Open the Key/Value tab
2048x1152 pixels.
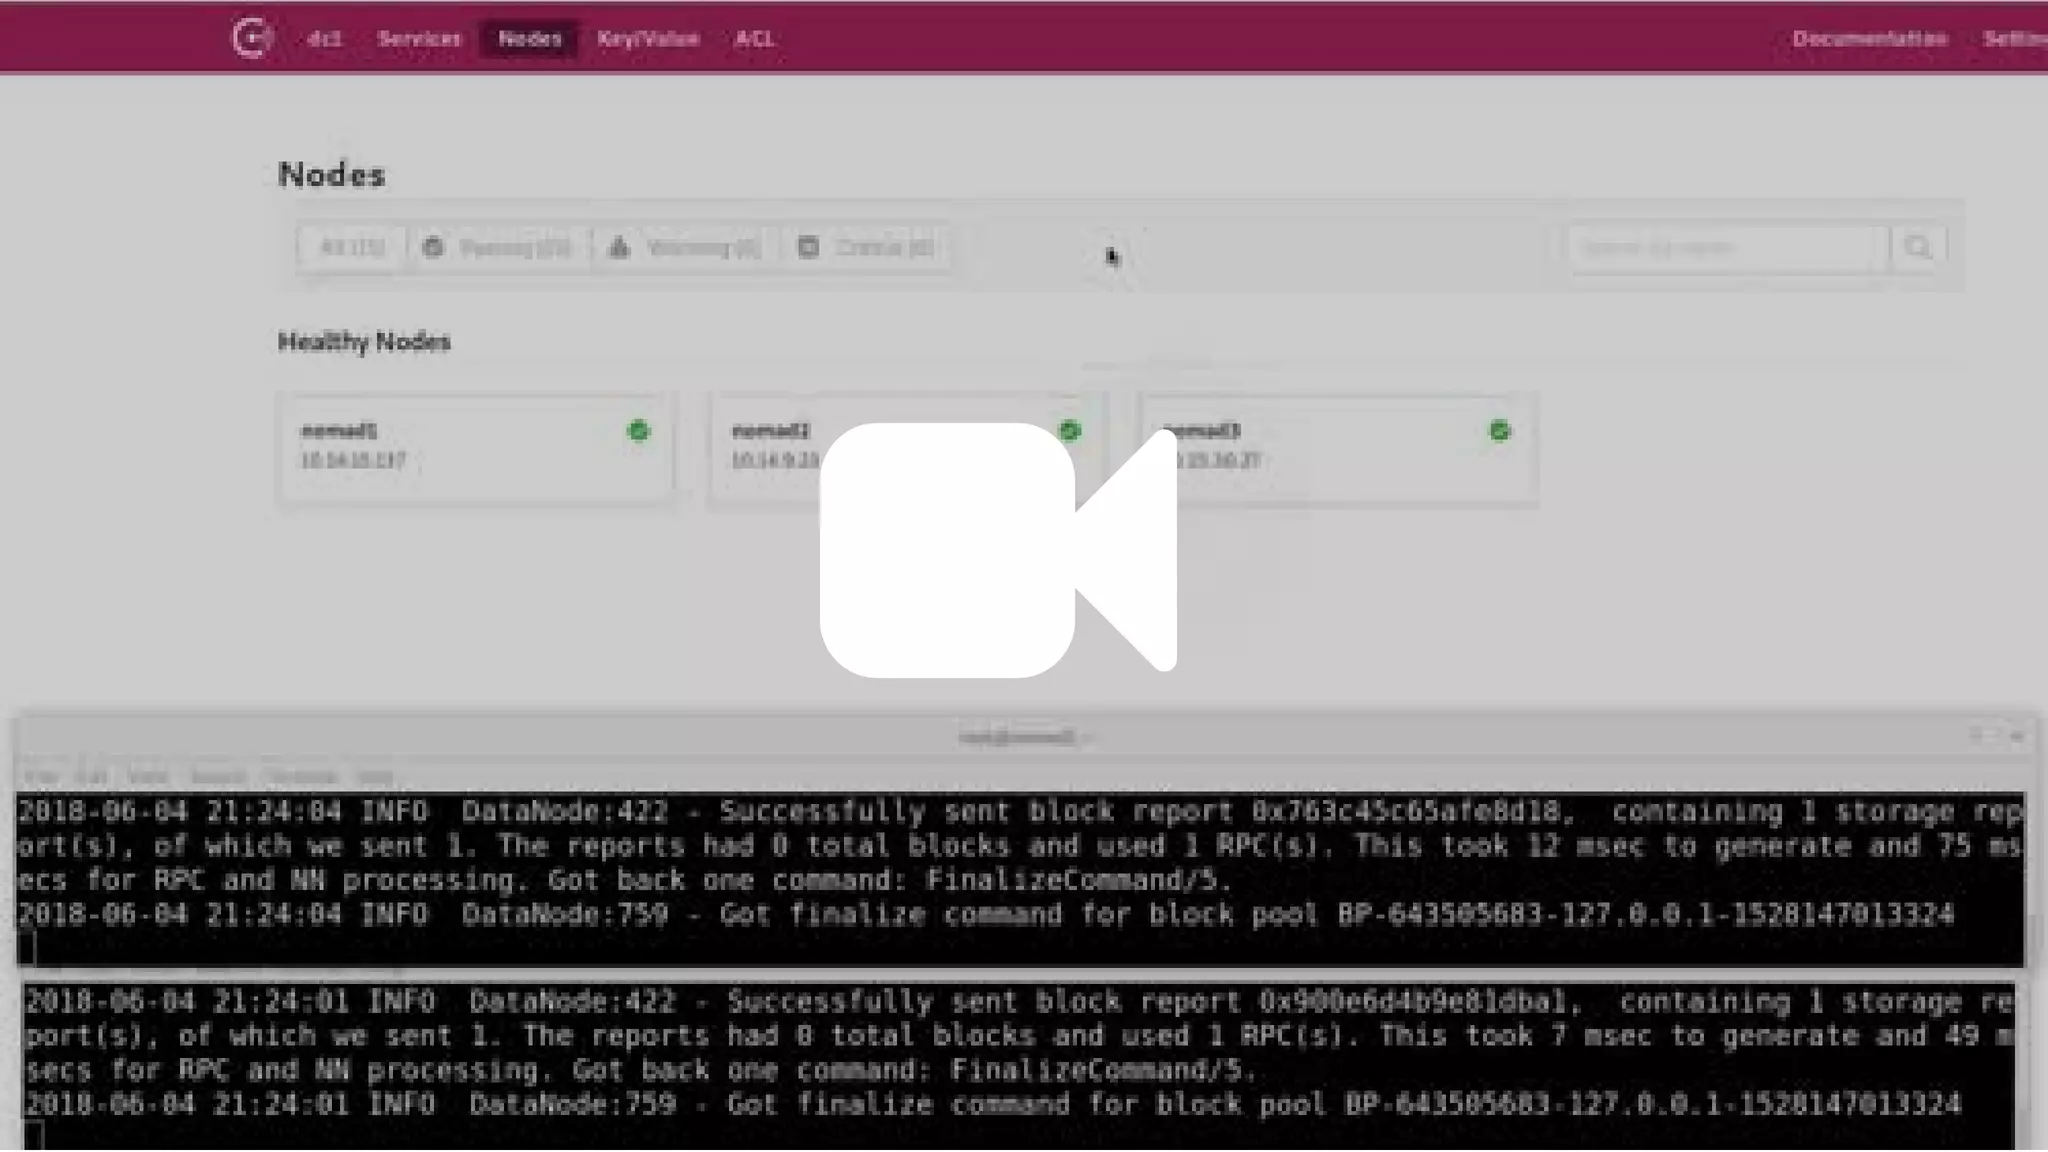(x=647, y=39)
